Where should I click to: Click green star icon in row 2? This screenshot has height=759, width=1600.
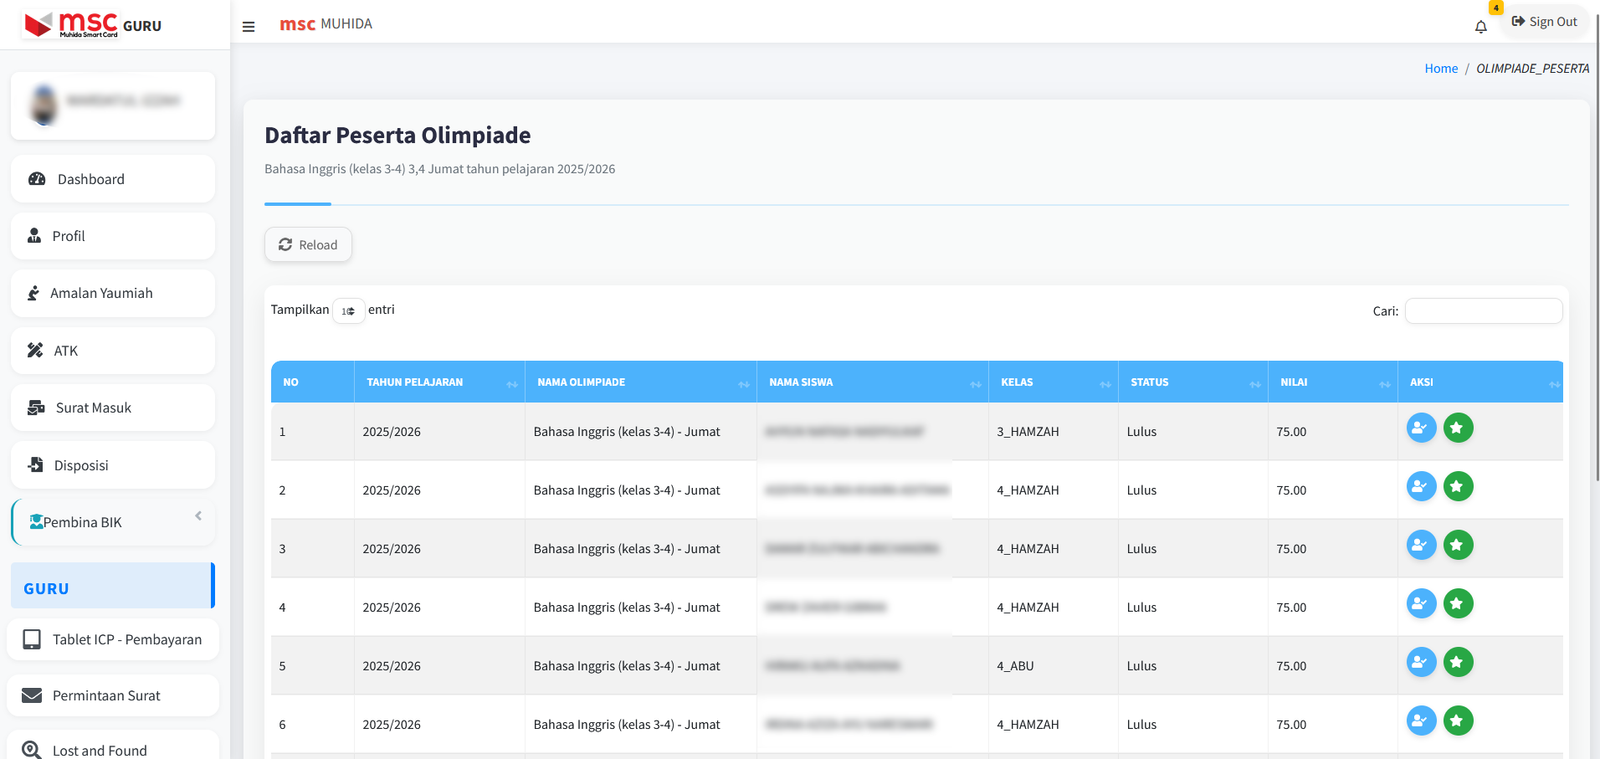click(1458, 487)
